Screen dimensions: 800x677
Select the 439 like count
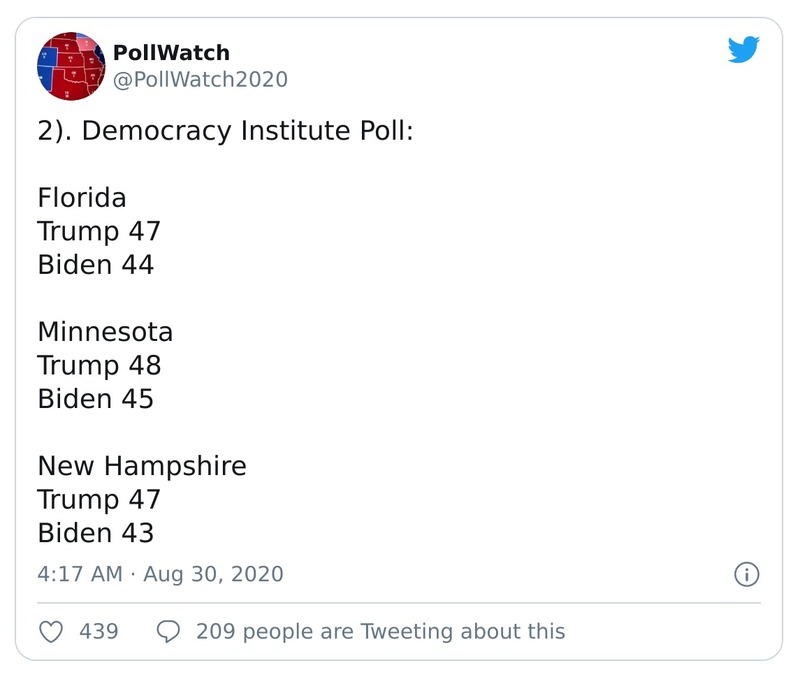pos(94,631)
